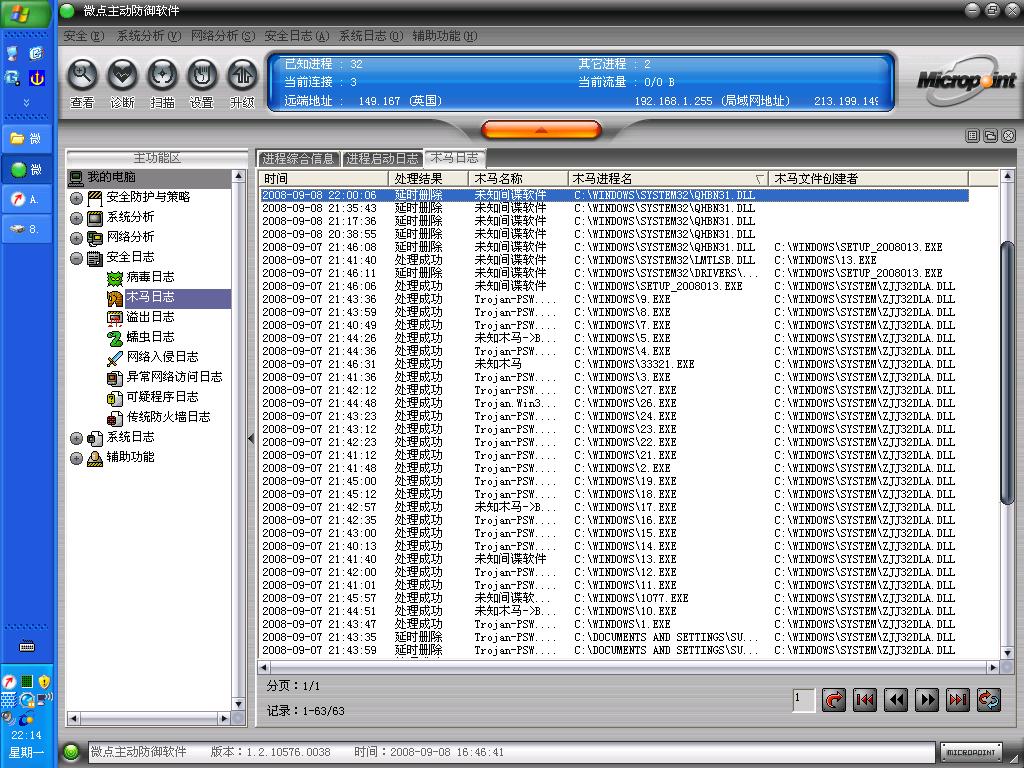
Task: Collapse 安全日志 tree node
Action: coord(76,258)
